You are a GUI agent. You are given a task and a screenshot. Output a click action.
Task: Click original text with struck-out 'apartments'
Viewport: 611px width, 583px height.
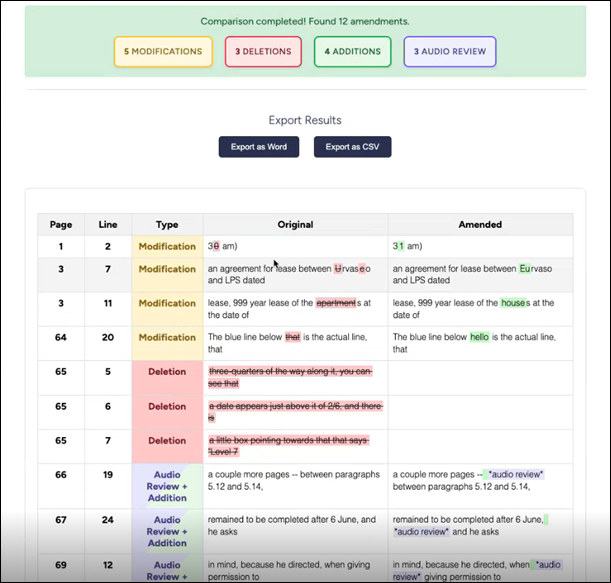tap(289, 309)
